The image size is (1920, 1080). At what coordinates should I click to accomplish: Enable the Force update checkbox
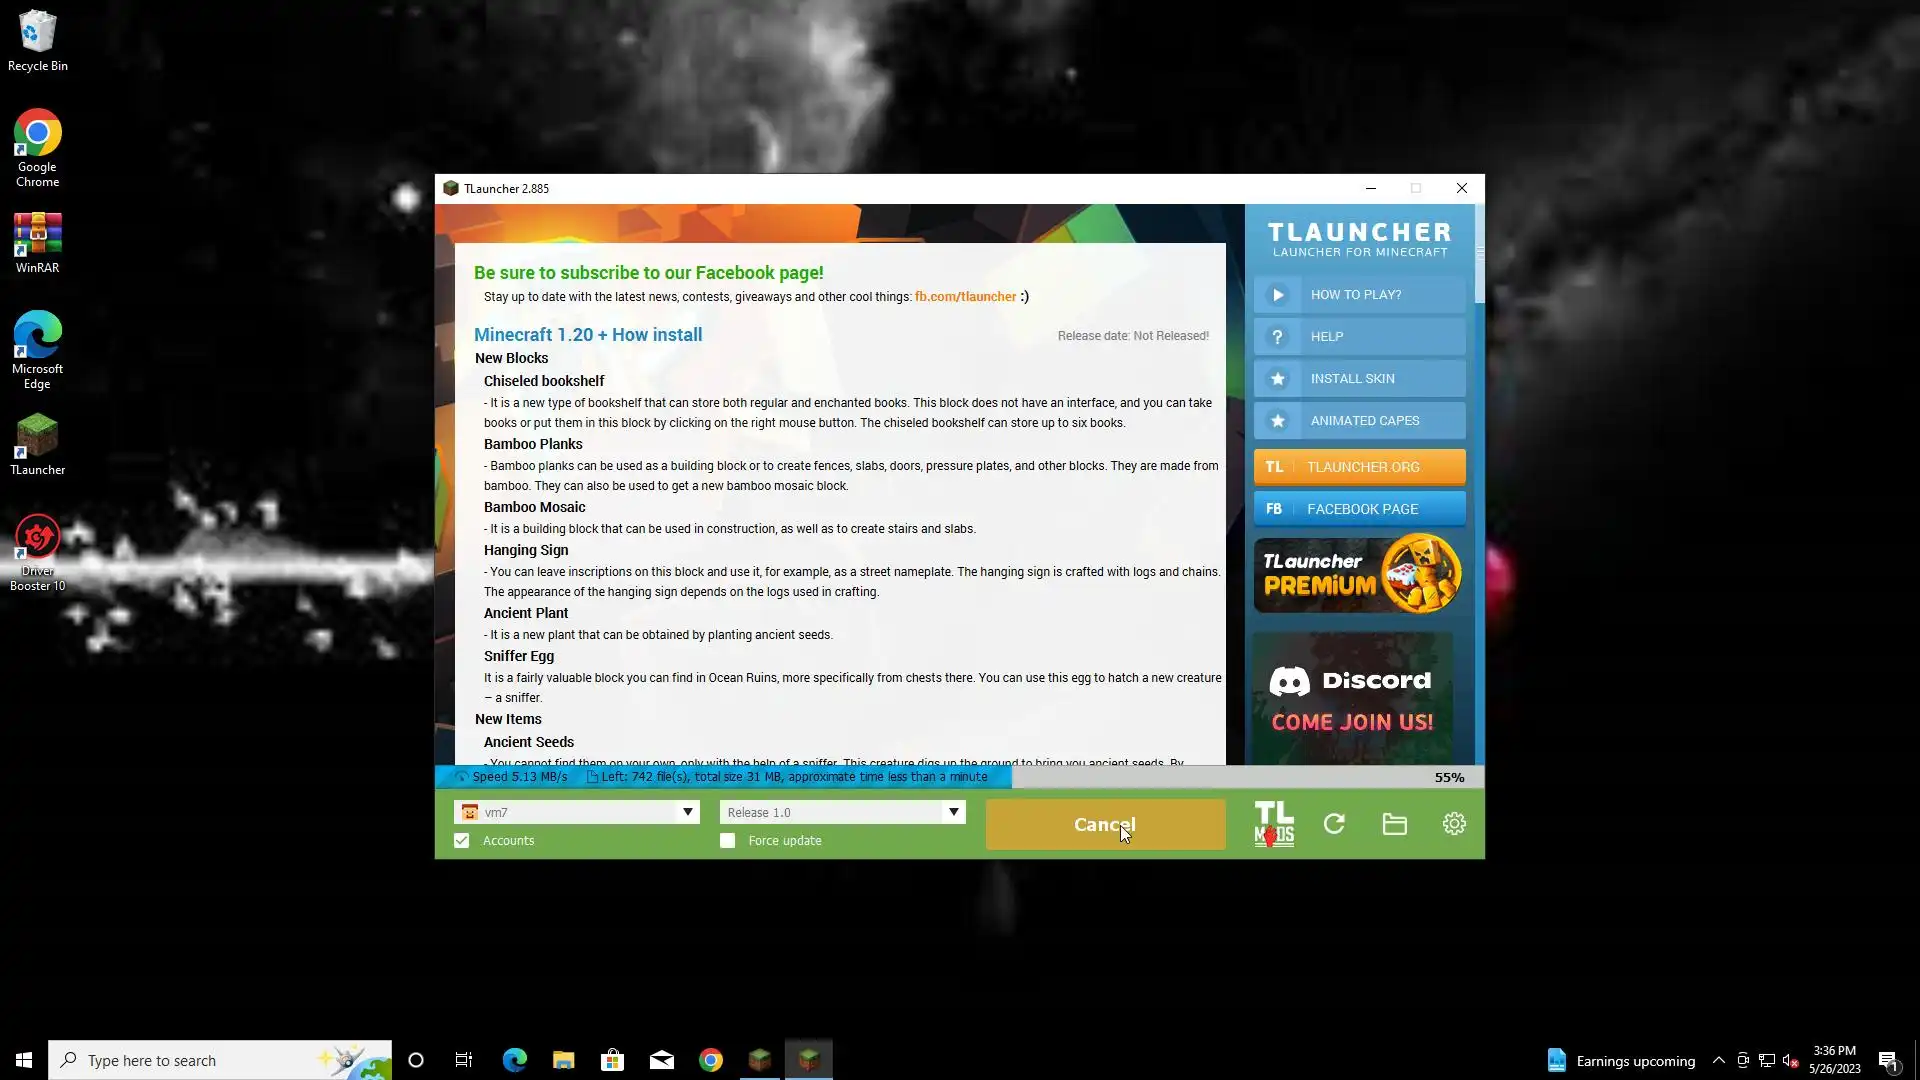[728, 841]
